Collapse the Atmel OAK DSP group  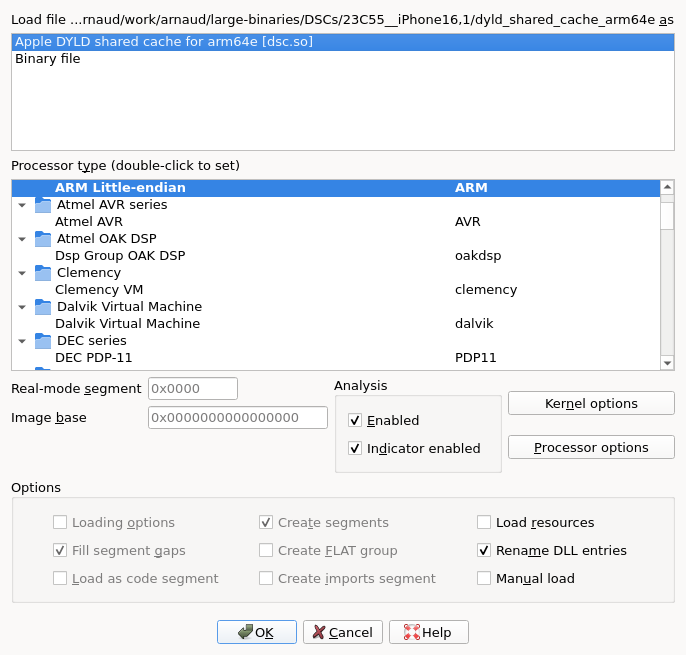tap(22, 239)
